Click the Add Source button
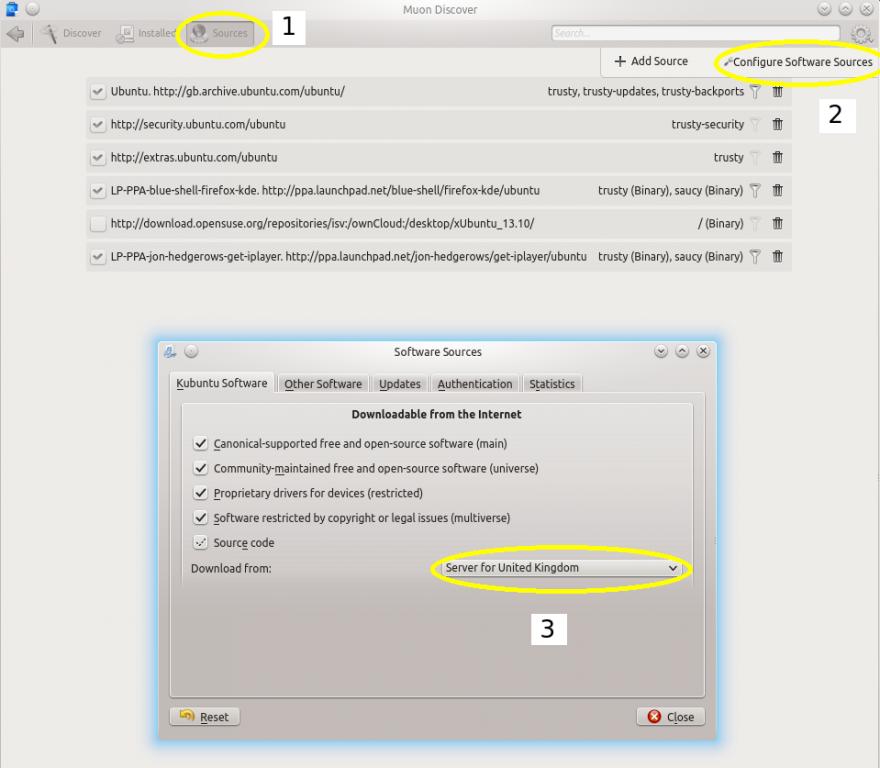The width and height of the screenshot is (880, 768). (x=651, y=61)
